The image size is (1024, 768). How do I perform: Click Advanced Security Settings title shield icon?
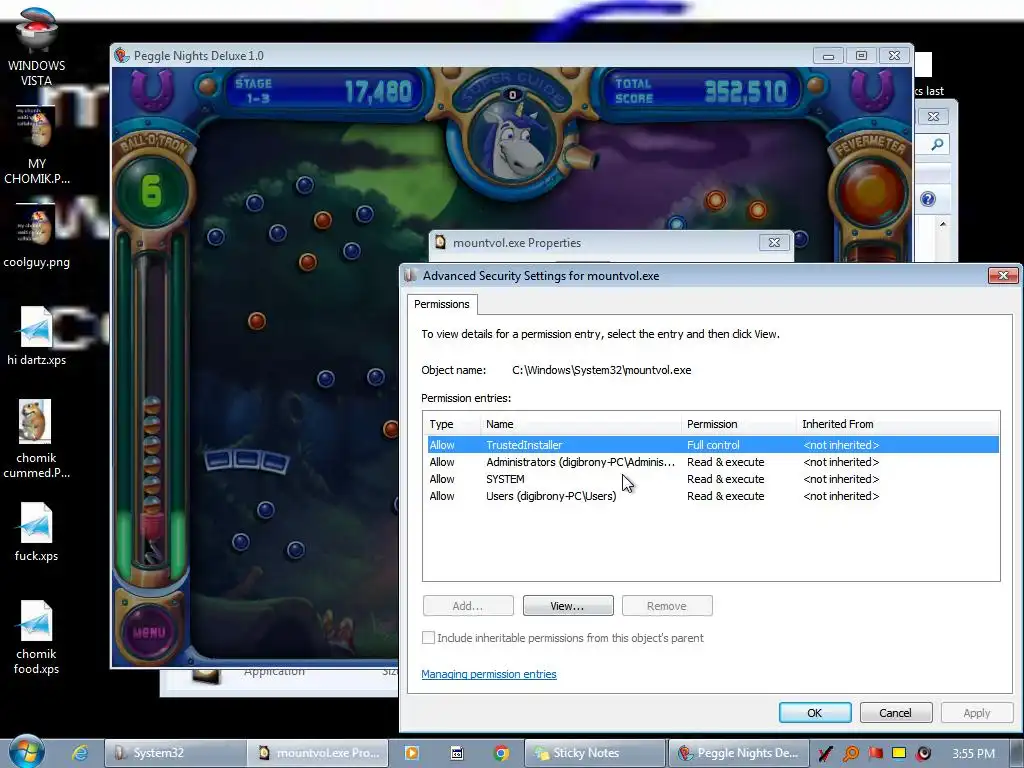click(x=410, y=276)
